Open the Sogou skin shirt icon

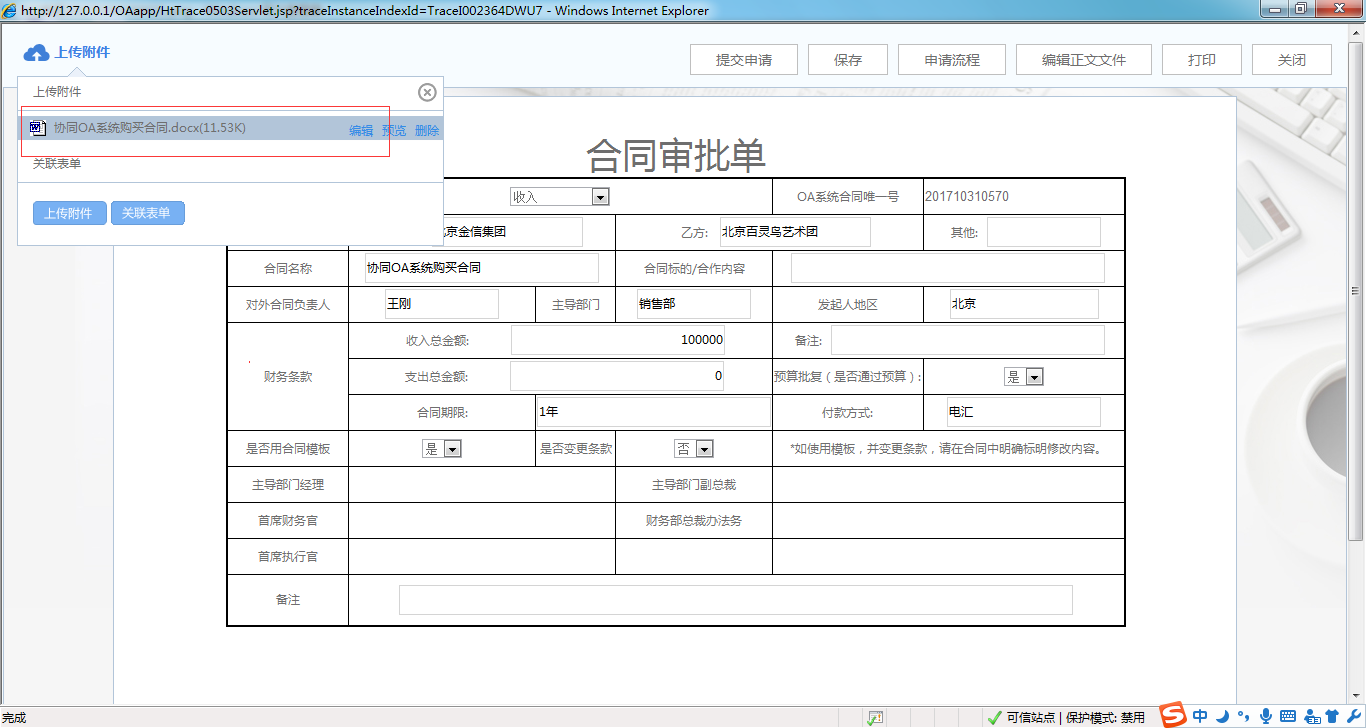point(1331,716)
